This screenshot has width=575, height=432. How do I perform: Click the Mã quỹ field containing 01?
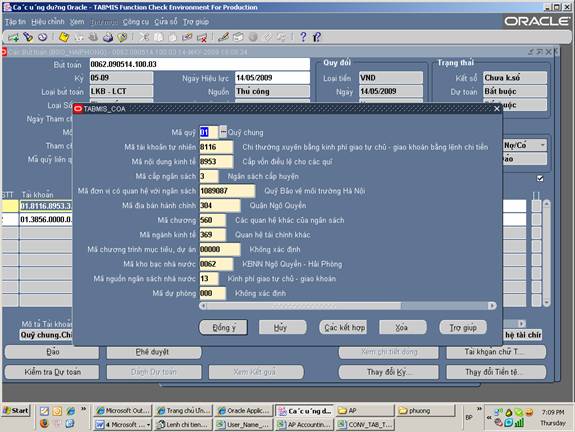(x=209, y=132)
